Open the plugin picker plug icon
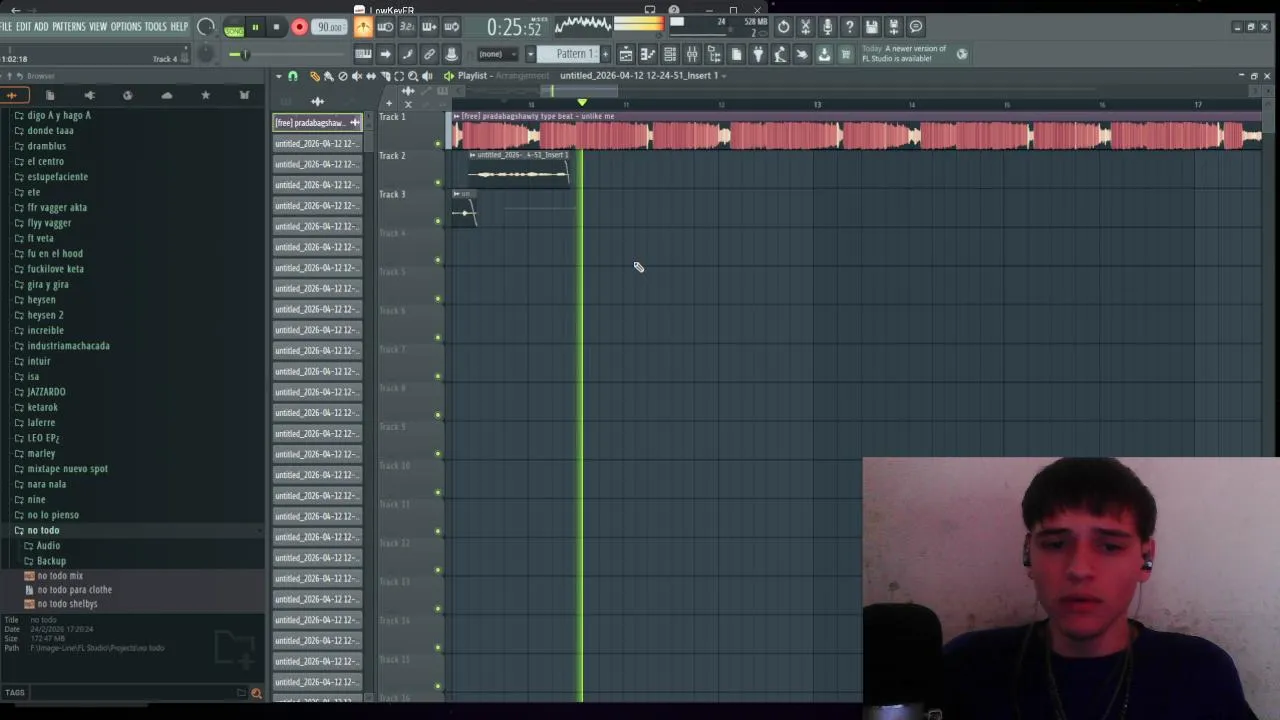Image resolution: width=1280 pixels, height=720 pixels. tap(758, 54)
